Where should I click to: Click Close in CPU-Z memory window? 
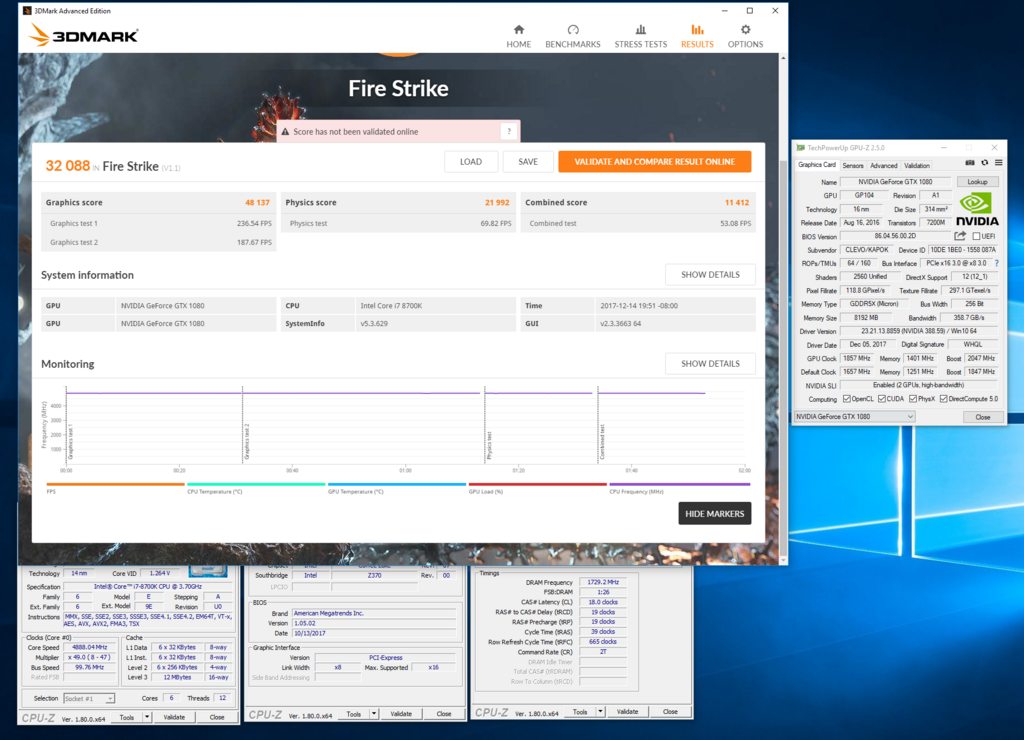670,711
